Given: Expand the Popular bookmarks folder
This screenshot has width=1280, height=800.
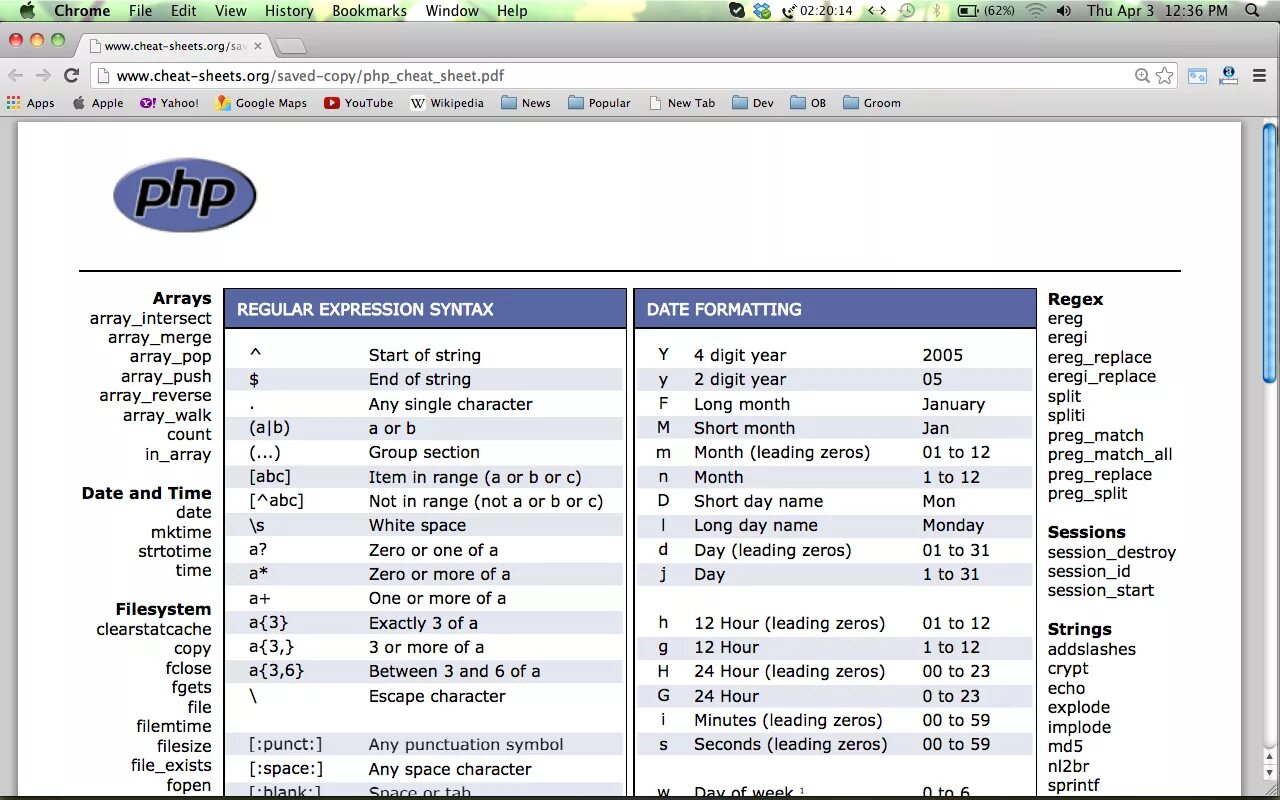Looking at the screenshot, I should (x=599, y=103).
